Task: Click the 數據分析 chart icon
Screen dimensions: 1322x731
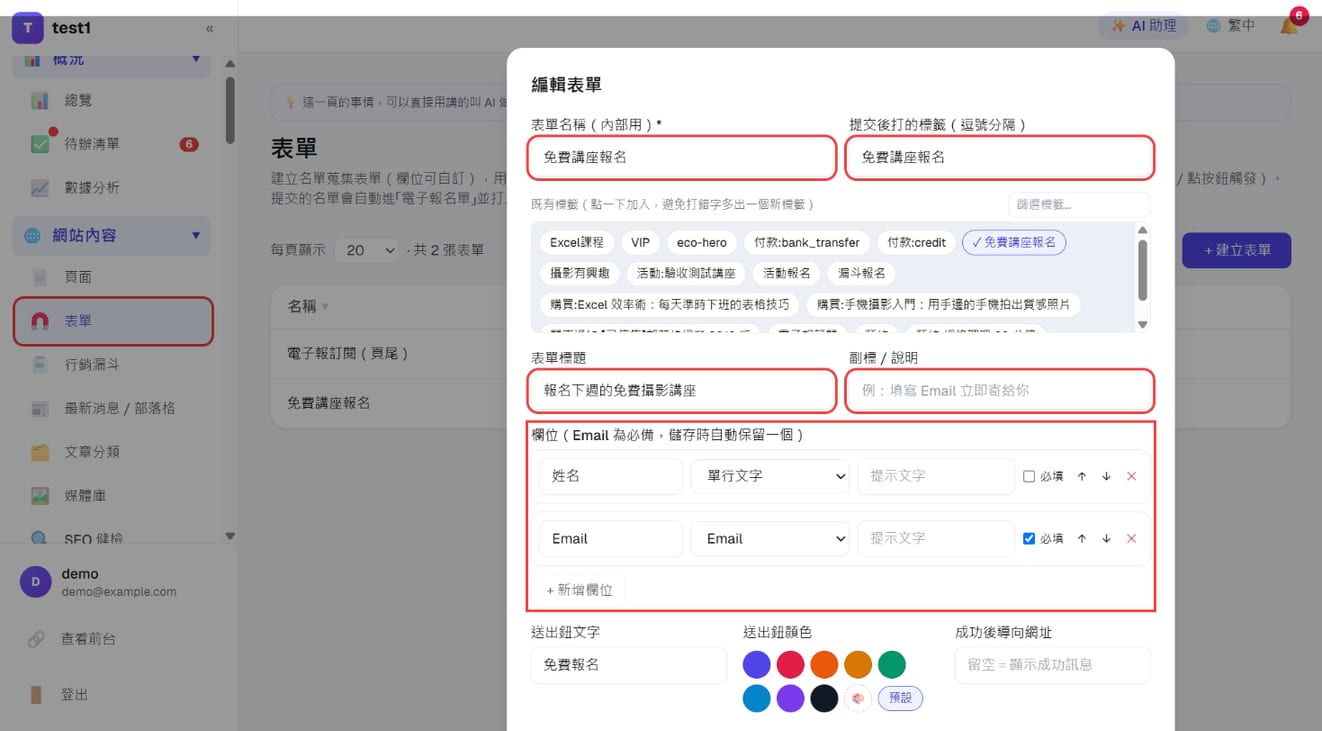Action: 40,187
